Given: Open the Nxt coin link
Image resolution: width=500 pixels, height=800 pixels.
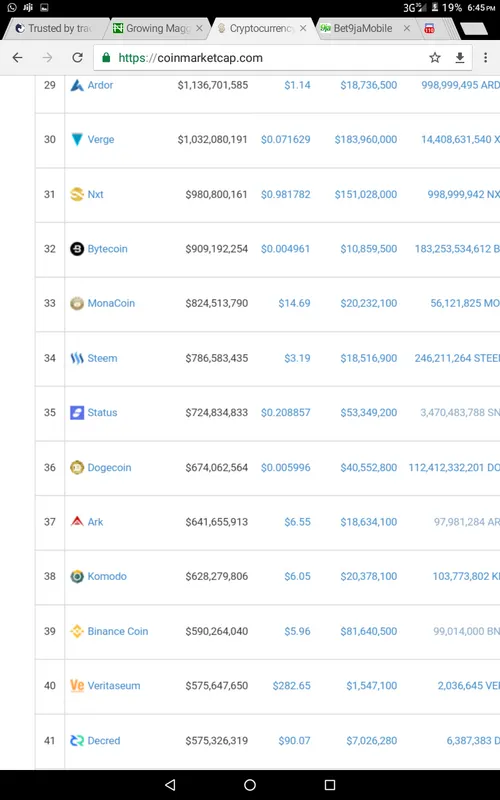Looking at the screenshot, I should [95, 194].
